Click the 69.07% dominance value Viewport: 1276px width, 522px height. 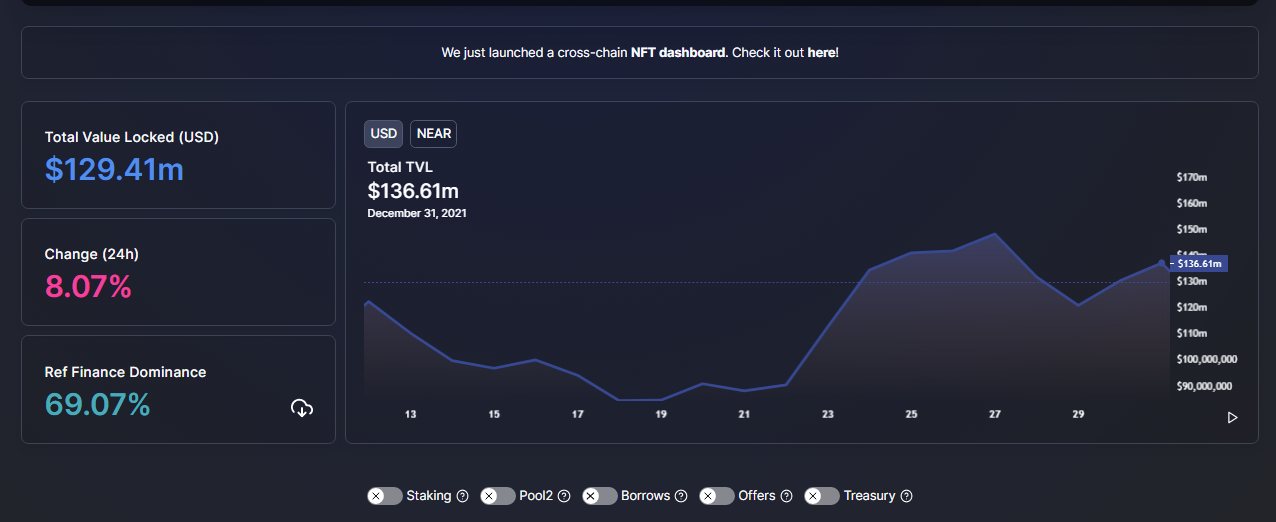97,404
